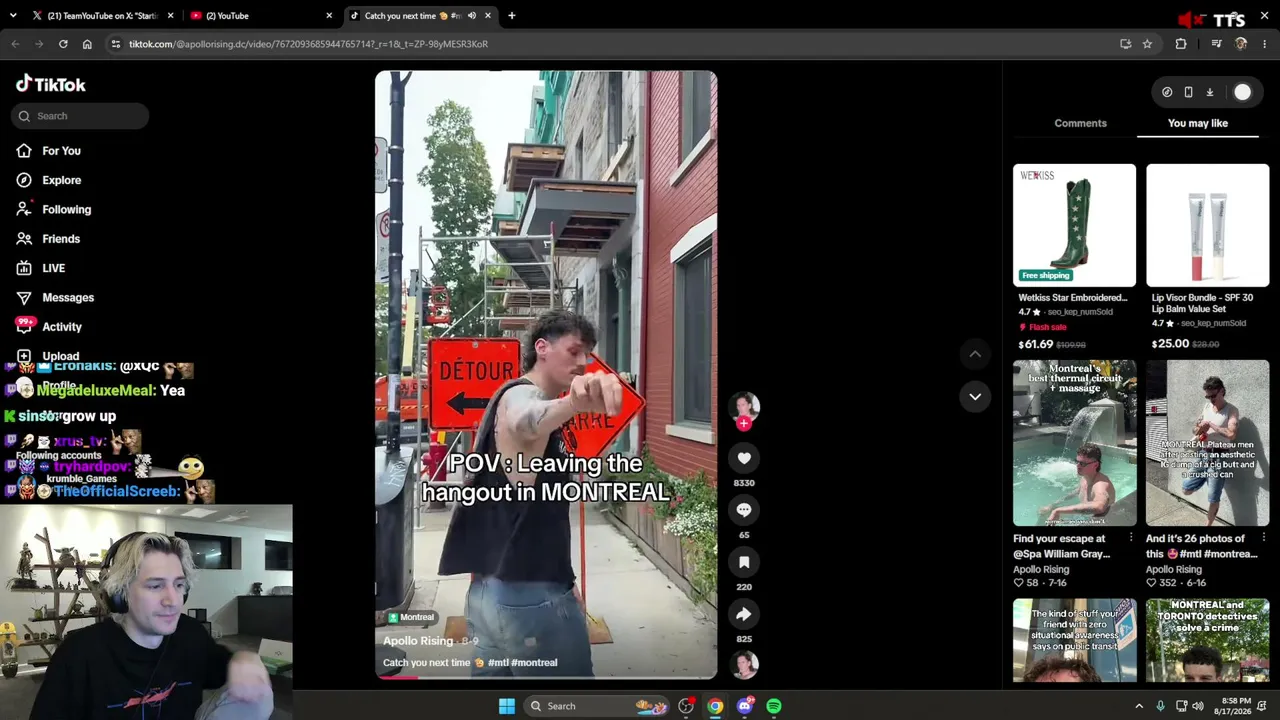Share the video with the arrow icon

[x=744, y=614]
